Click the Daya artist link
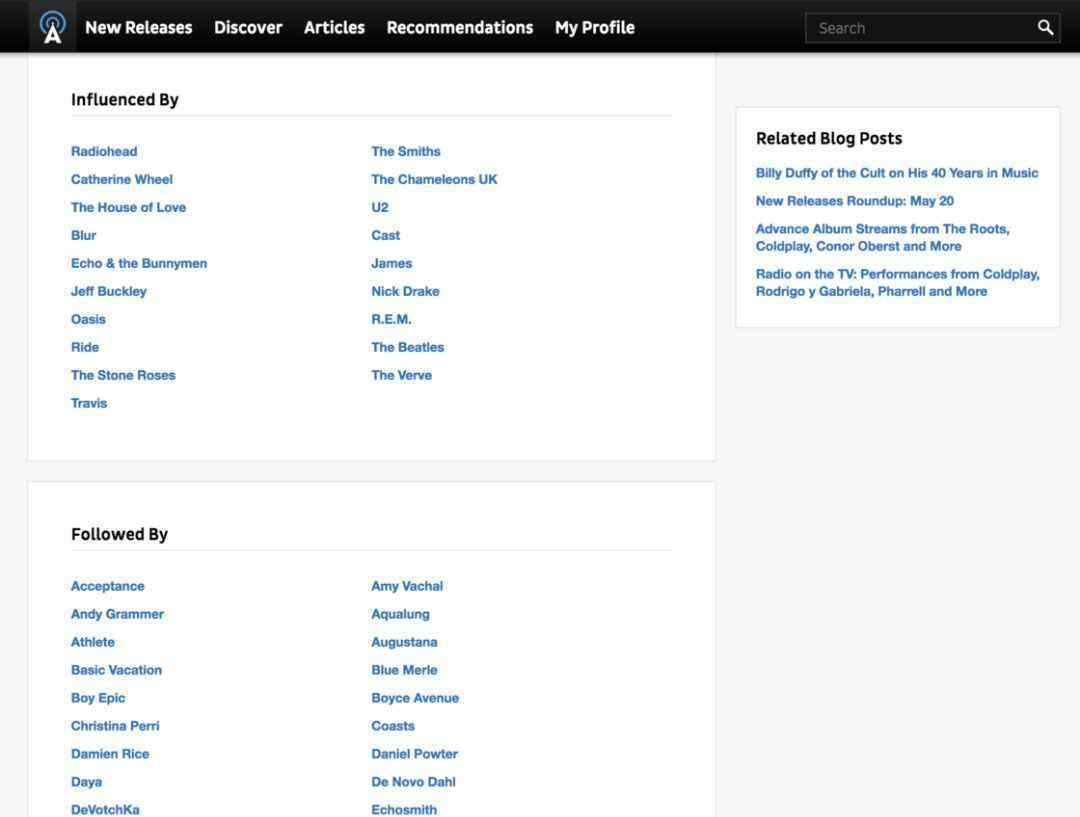Image resolution: width=1080 pixels, height=817 pixels. (x=86, y=782)
